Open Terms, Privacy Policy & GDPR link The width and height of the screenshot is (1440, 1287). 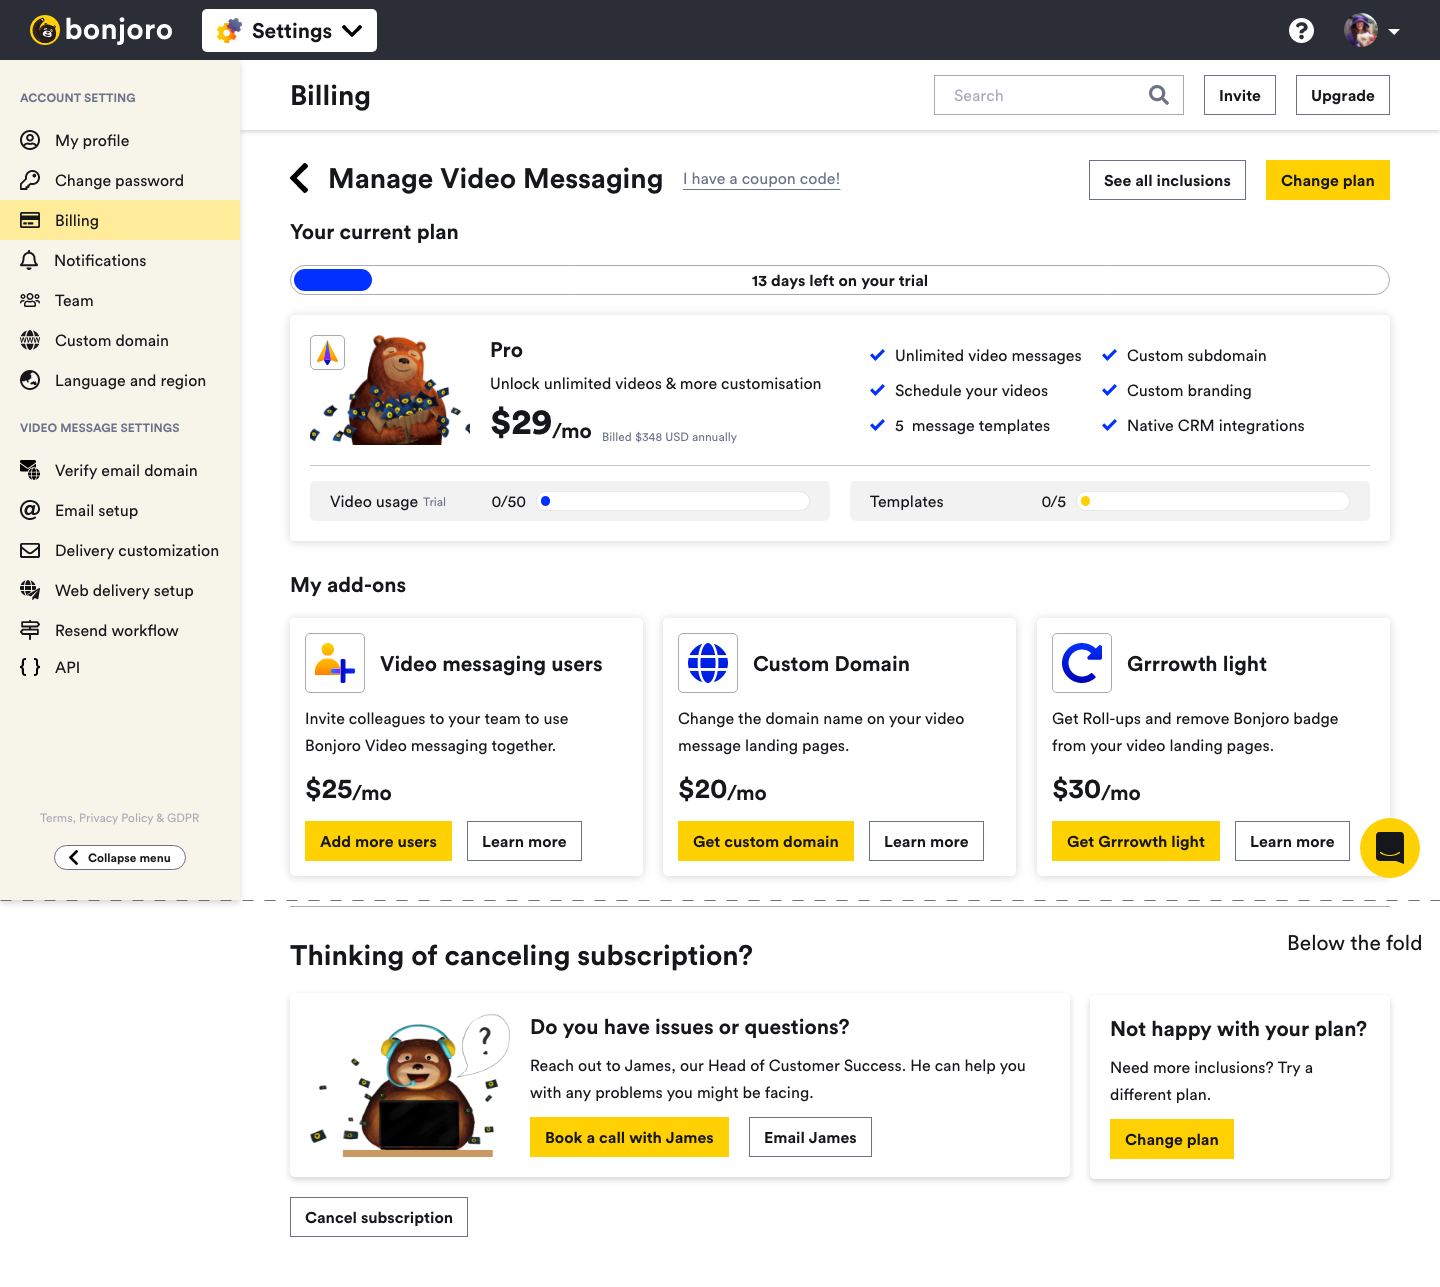pyautogui.click(x=120, y=818)
